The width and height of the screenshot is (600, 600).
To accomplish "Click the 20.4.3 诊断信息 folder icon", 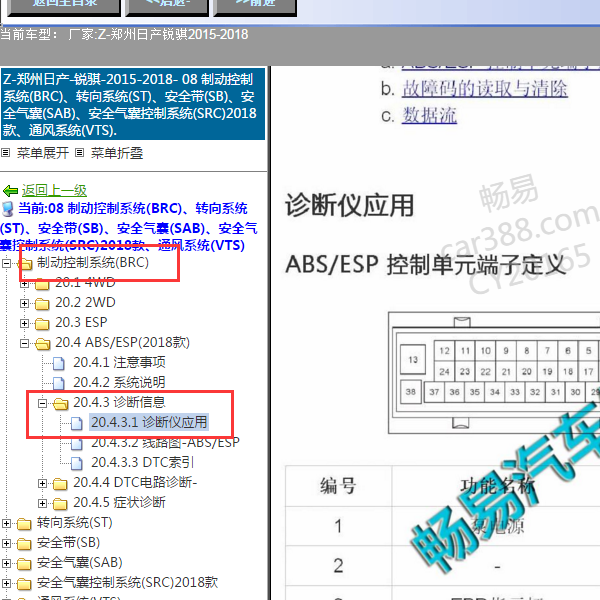I will (60, 403).
